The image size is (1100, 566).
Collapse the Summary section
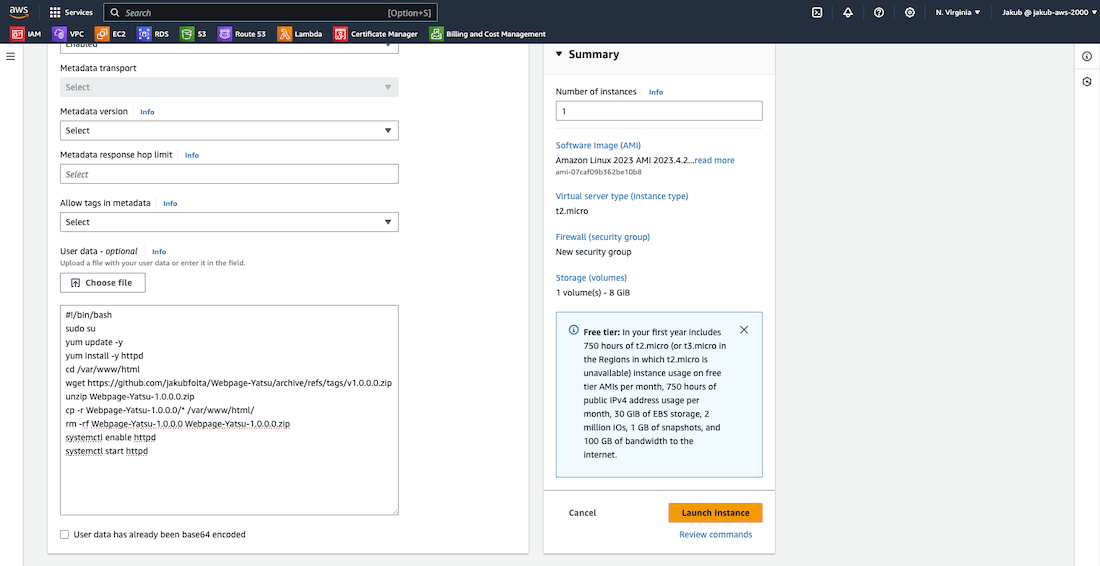pyautogui.click(x=560, y=55)
